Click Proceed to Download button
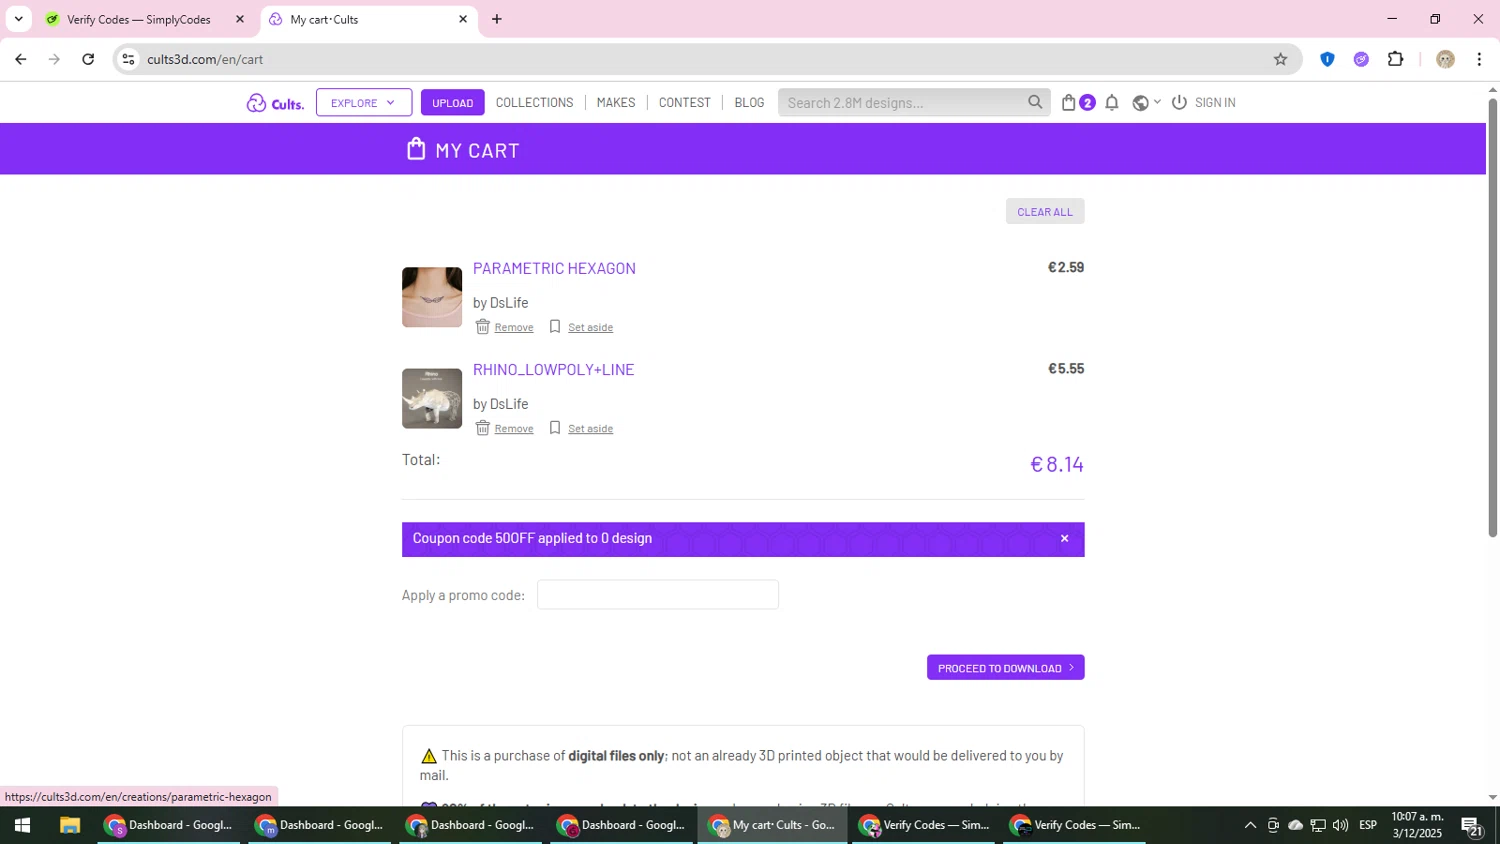1500x844 pixels. (1005, 667)
